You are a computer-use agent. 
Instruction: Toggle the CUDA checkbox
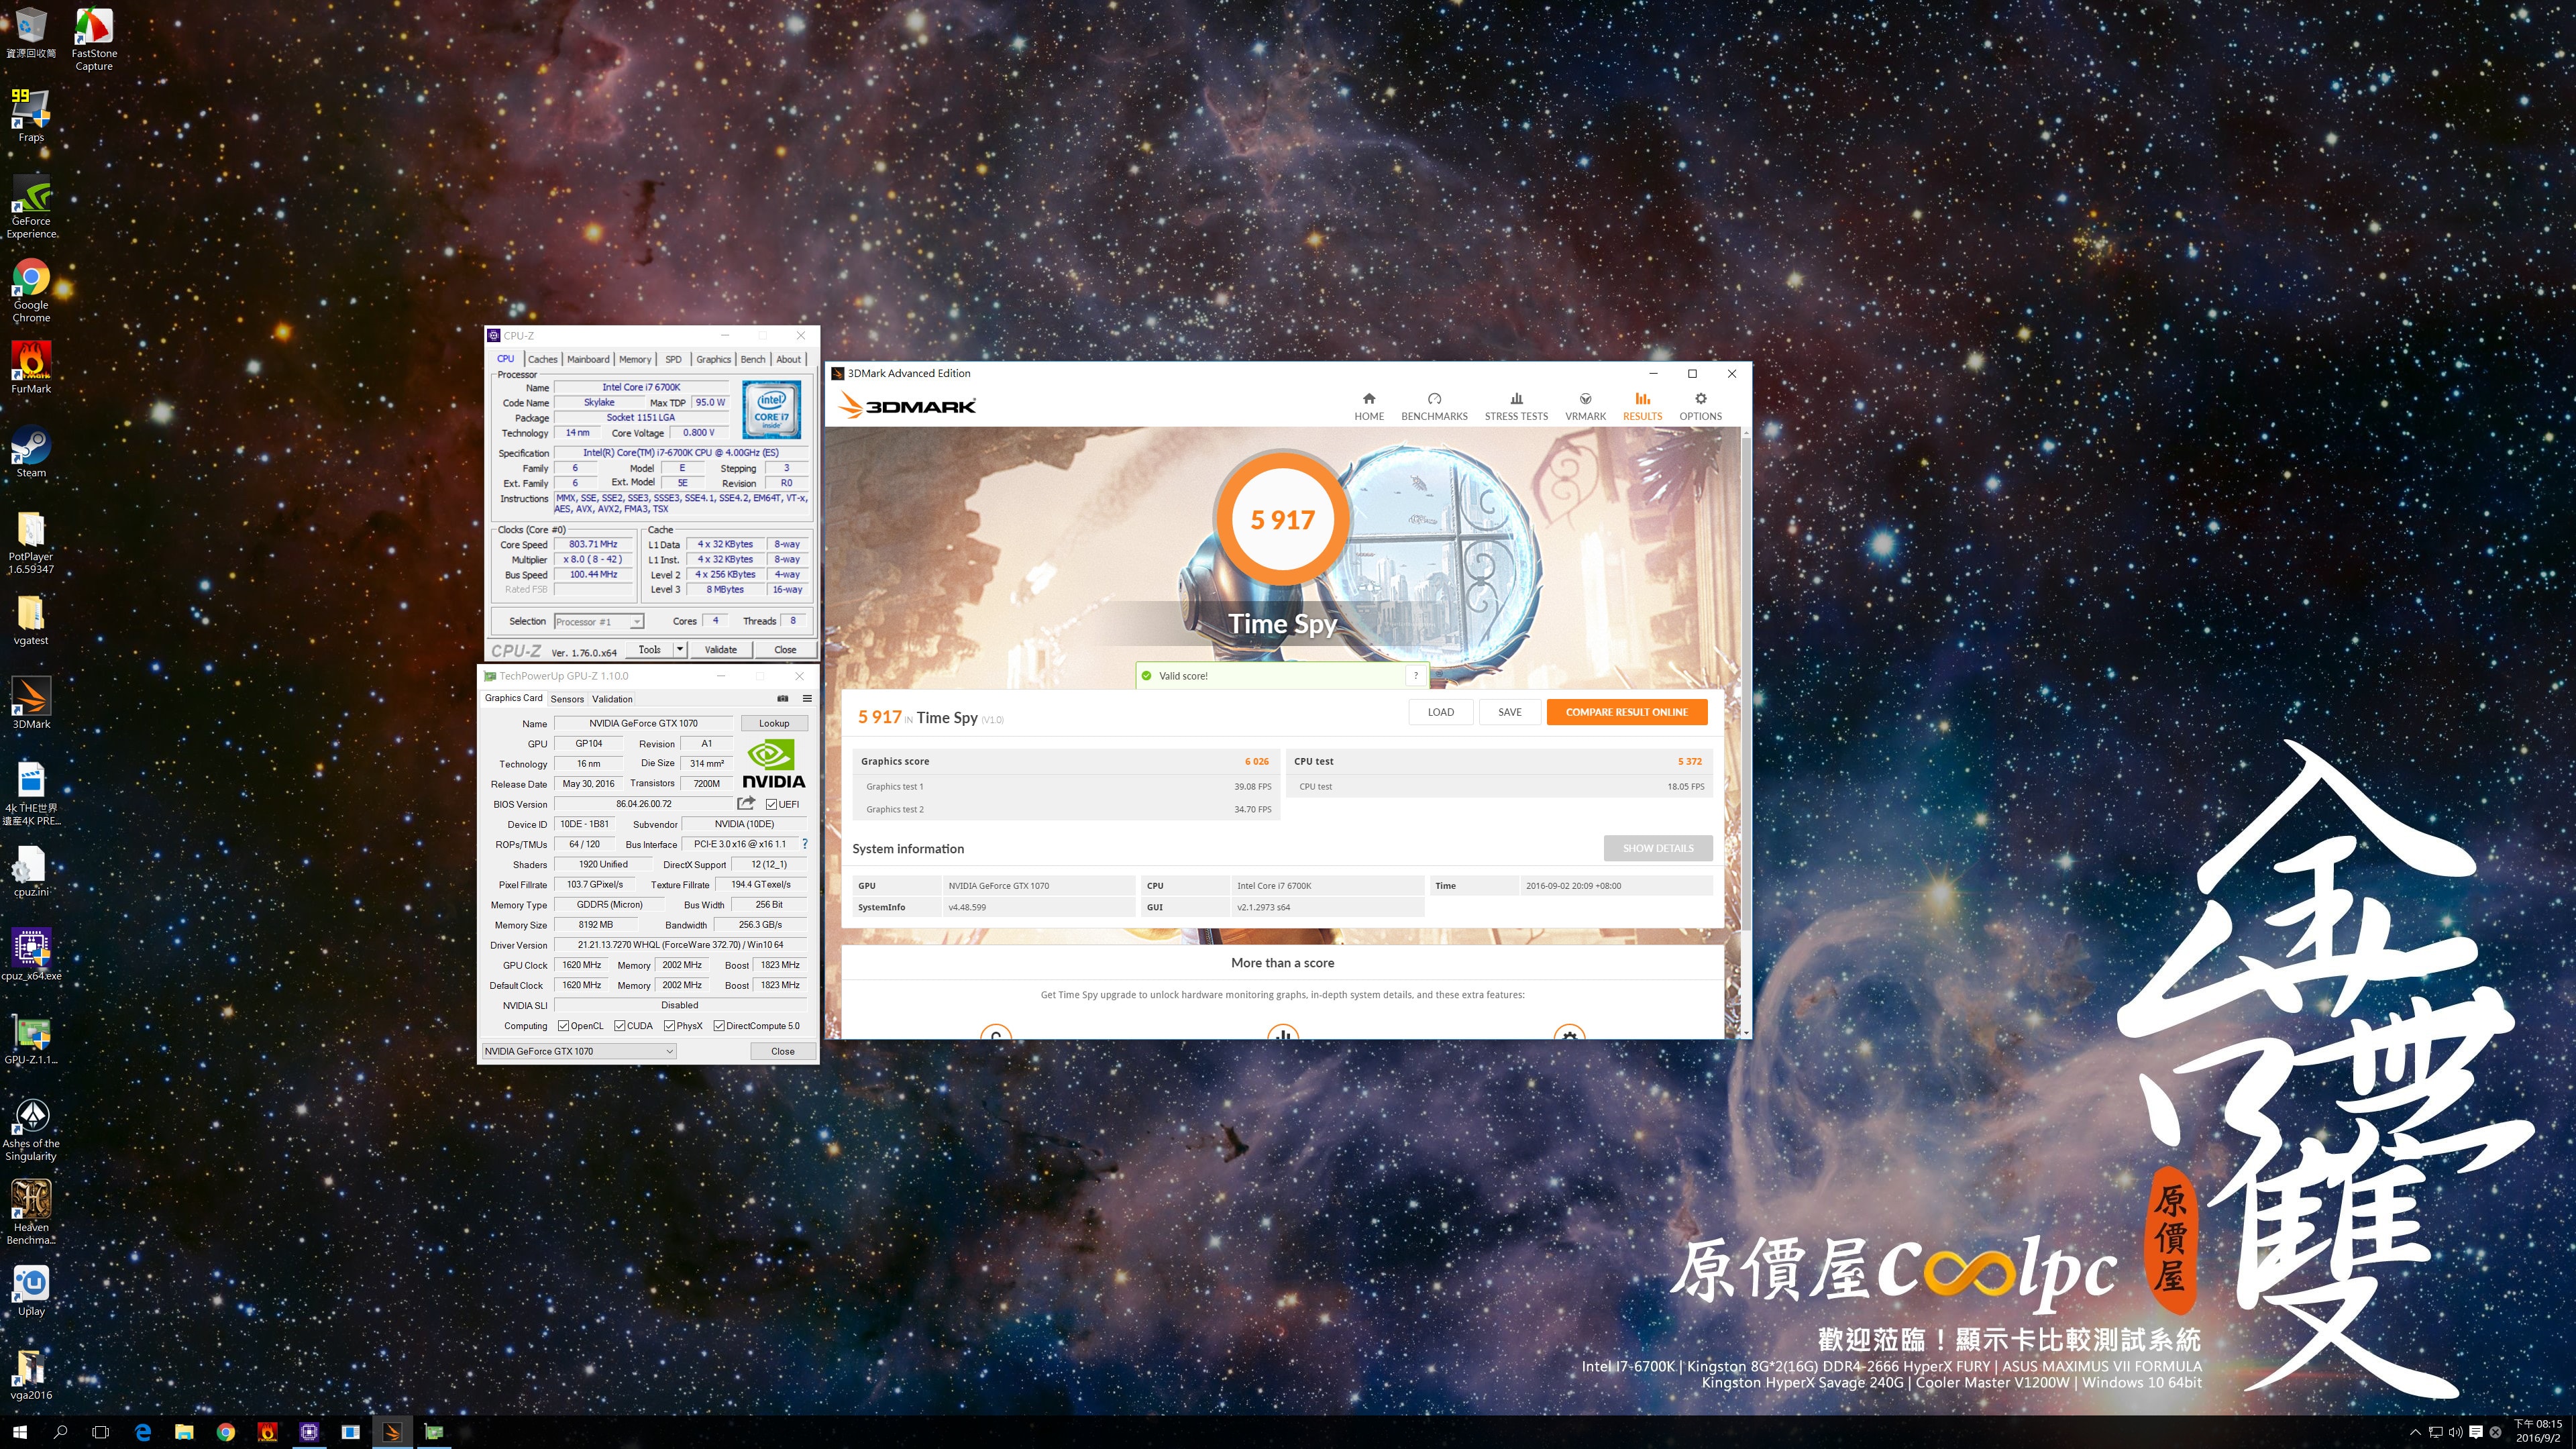click(620, 1025)
